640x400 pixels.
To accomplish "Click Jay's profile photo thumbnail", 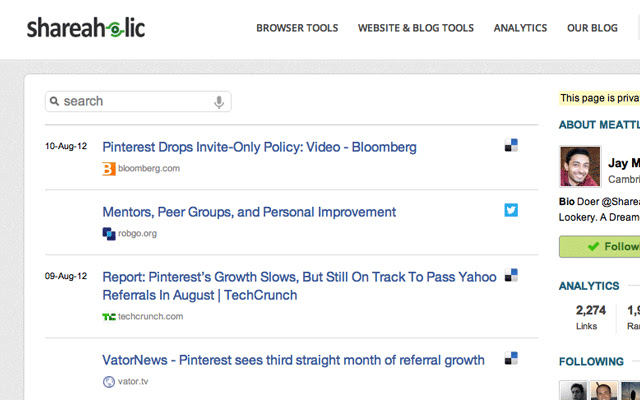I will tap(579, 166).
